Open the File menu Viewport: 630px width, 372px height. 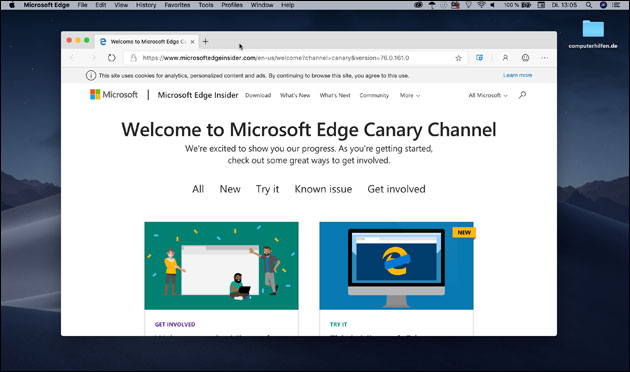tap(82, 5)
